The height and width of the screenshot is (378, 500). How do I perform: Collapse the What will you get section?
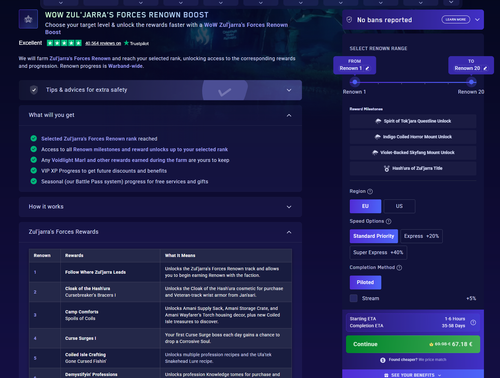click(x=160, y=115)
